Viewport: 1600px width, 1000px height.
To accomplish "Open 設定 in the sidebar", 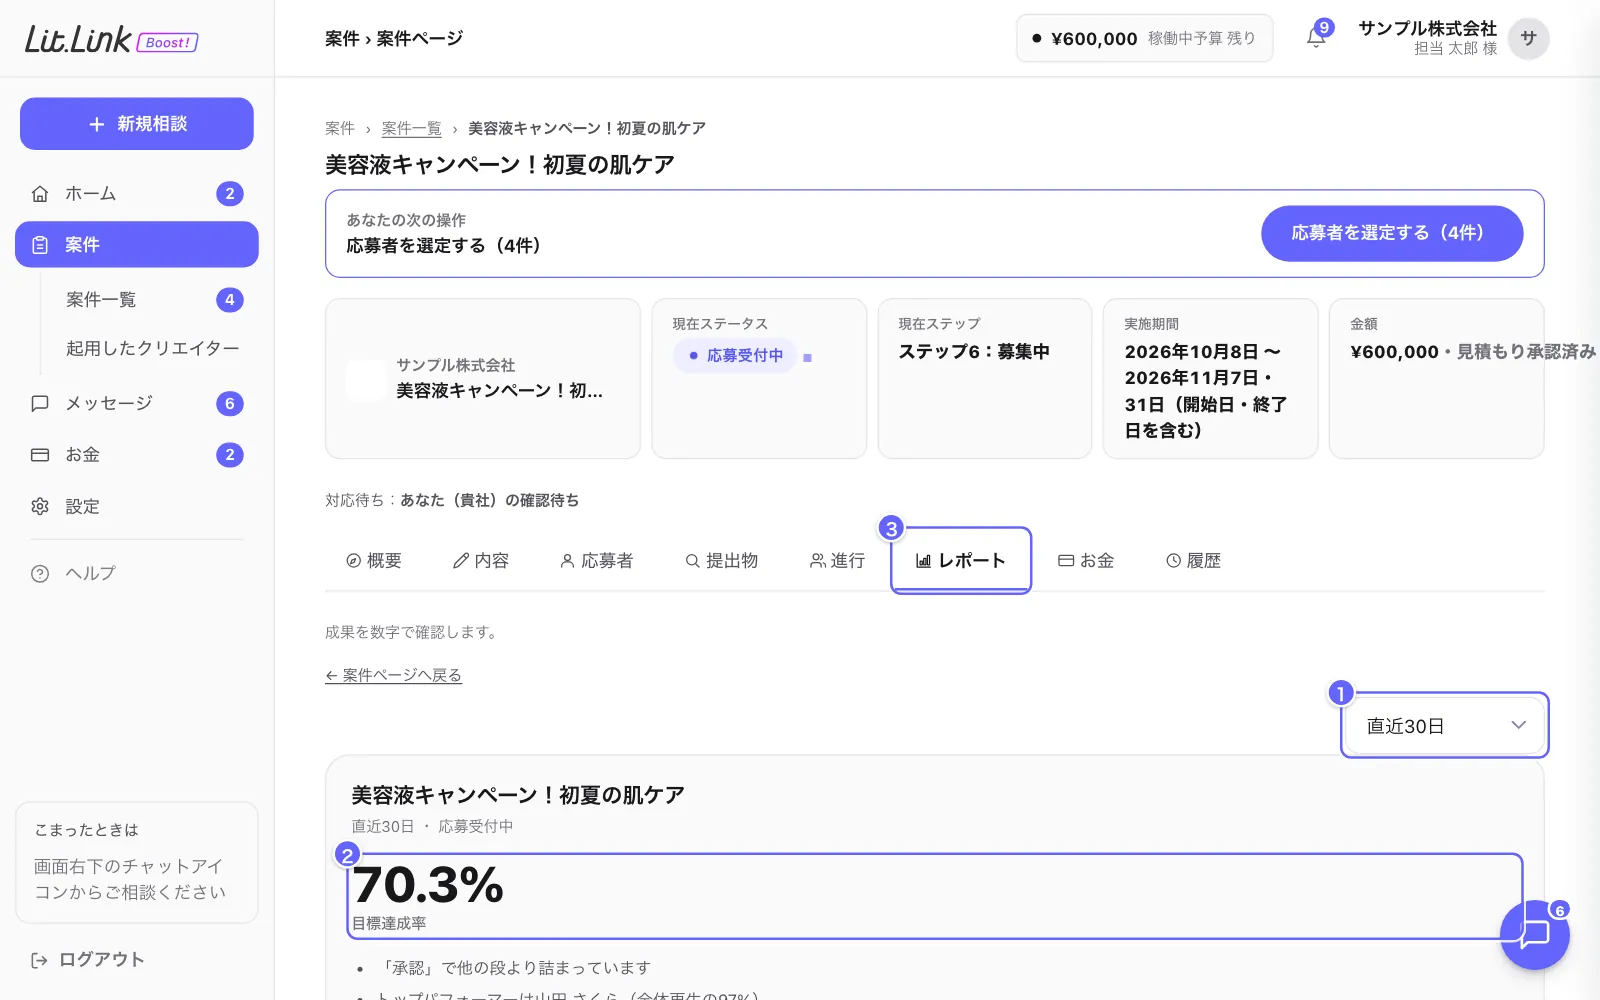I will (137, 507).
